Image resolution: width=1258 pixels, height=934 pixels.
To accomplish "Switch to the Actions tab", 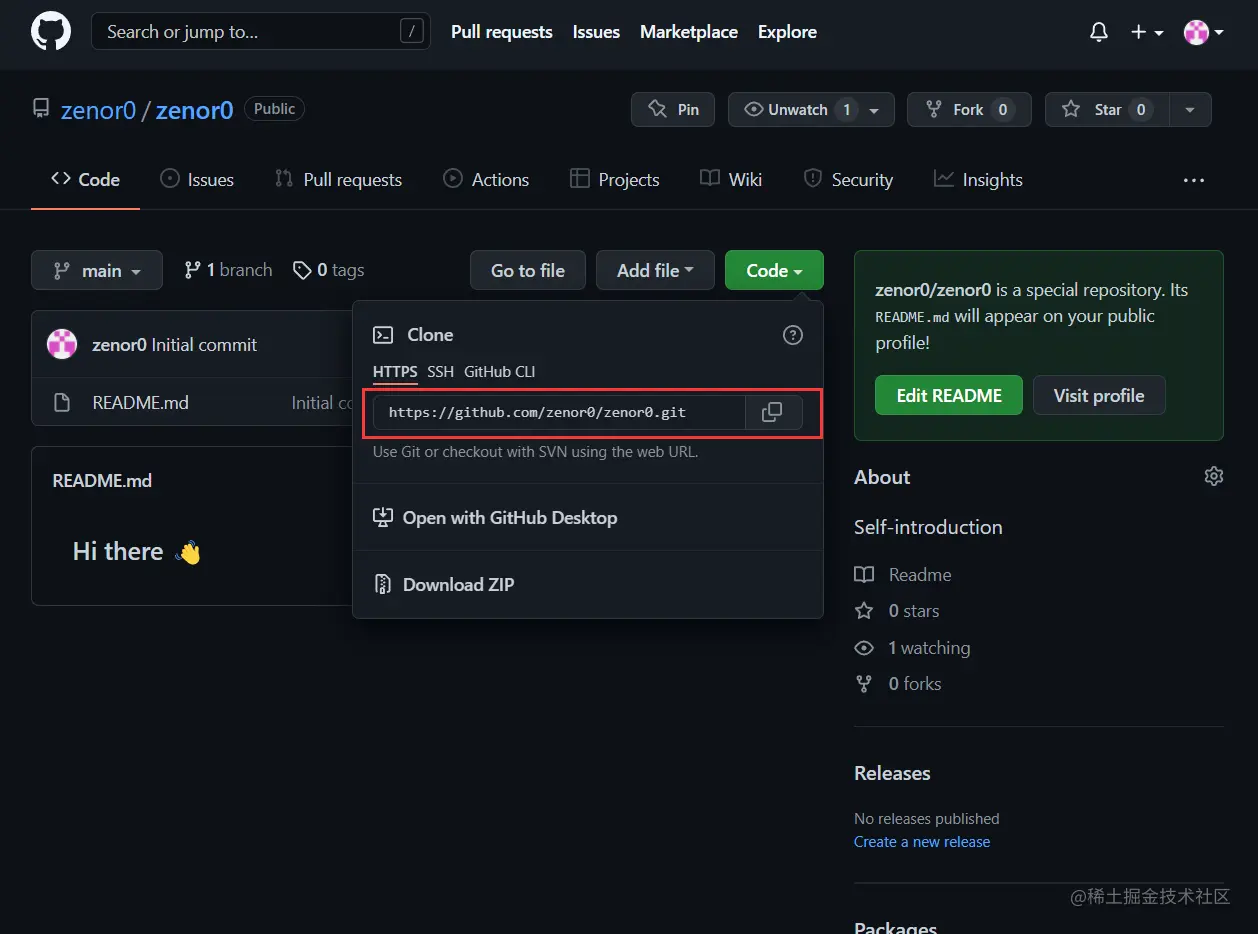I will (x=486, y=180).
